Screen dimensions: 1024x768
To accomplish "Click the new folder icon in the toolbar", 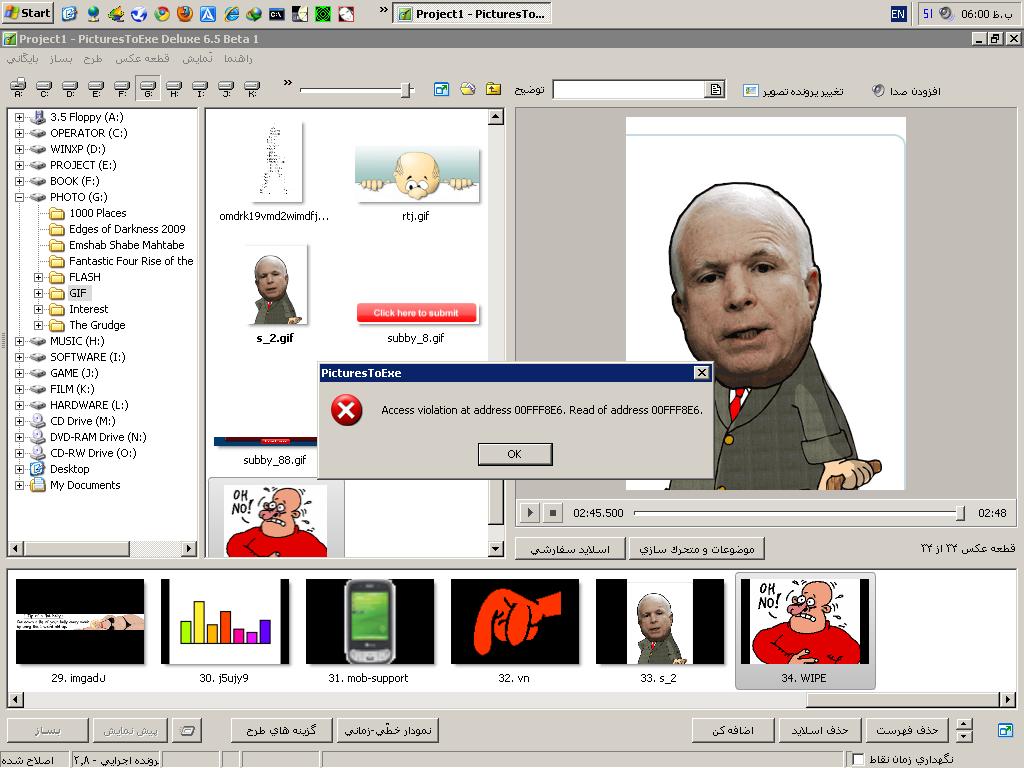I will click(x=467, y=90).
